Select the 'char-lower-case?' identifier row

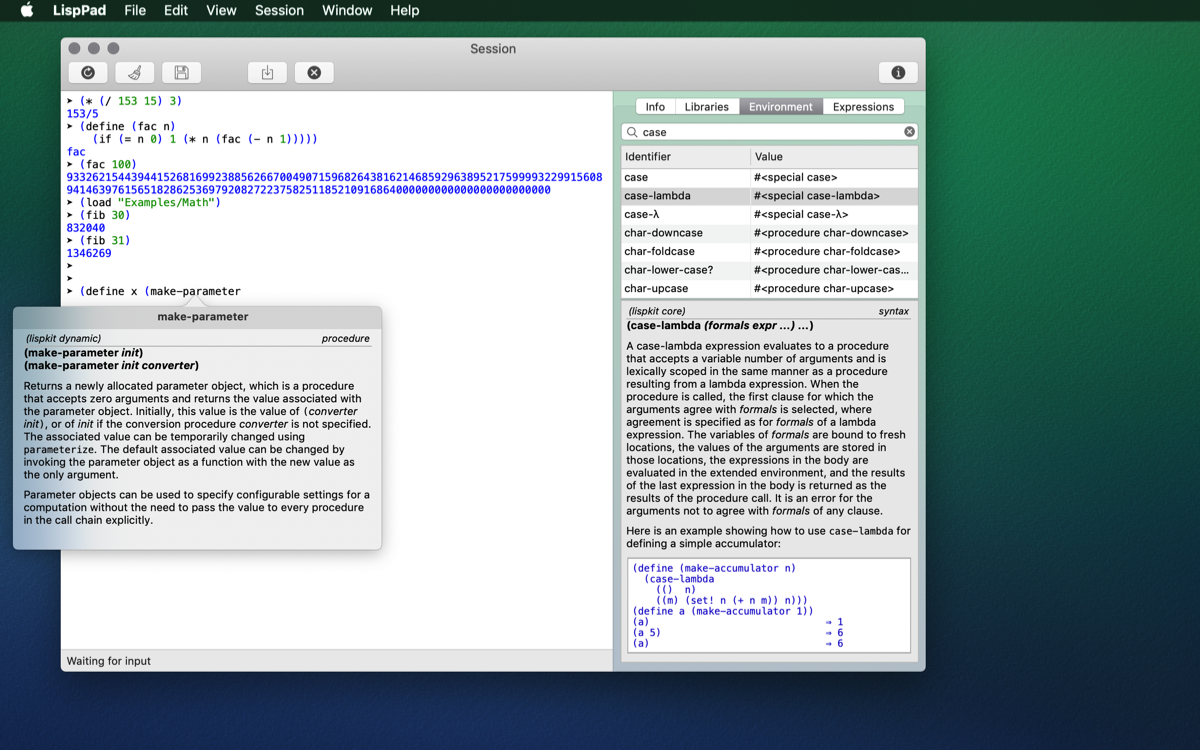pyautogui.click(x=769, y=270)
